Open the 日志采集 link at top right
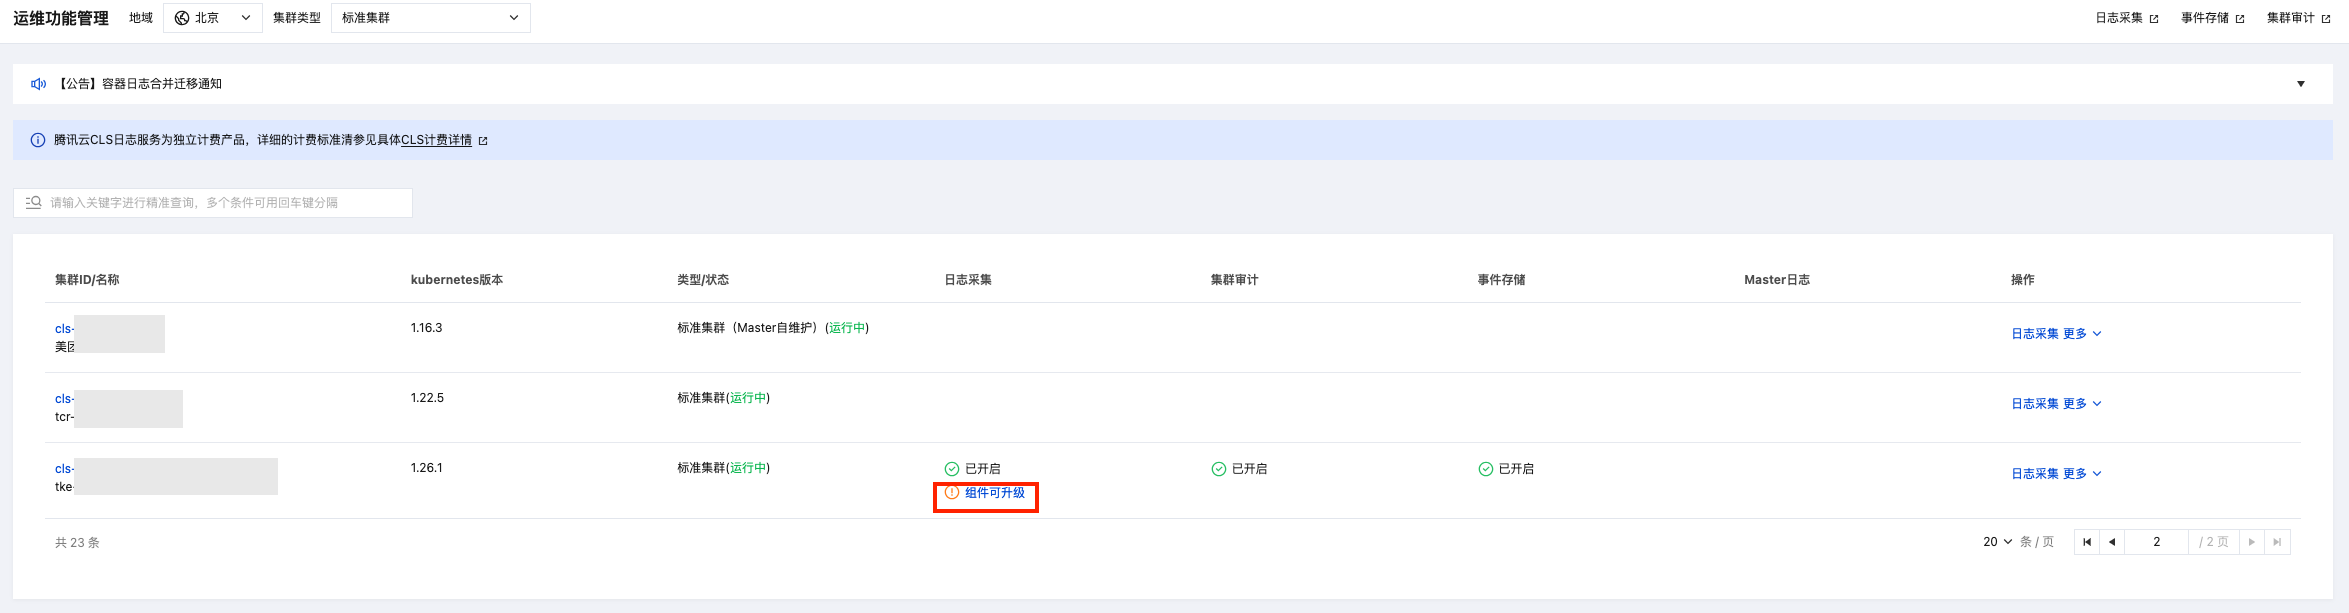2349x613 pixels. coord(2126,18)
